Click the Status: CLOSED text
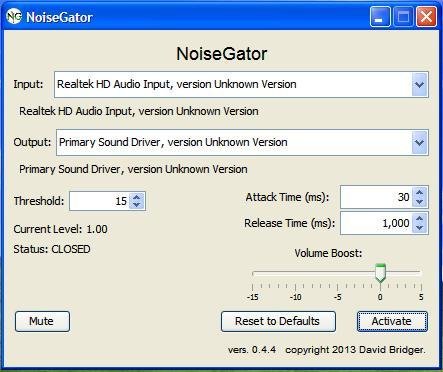This screenshot has width=443, height=372. [52, 249]
